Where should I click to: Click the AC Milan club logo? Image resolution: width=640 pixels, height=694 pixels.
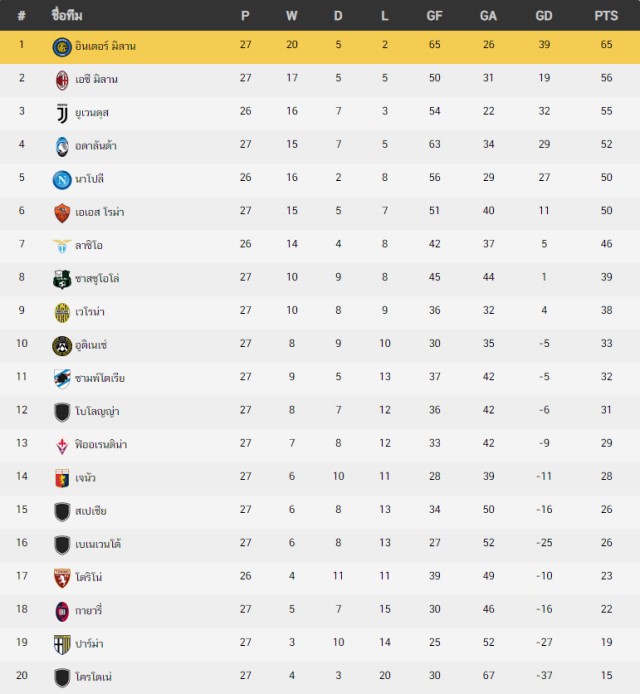pyautogui.click(x=62, y=81)
